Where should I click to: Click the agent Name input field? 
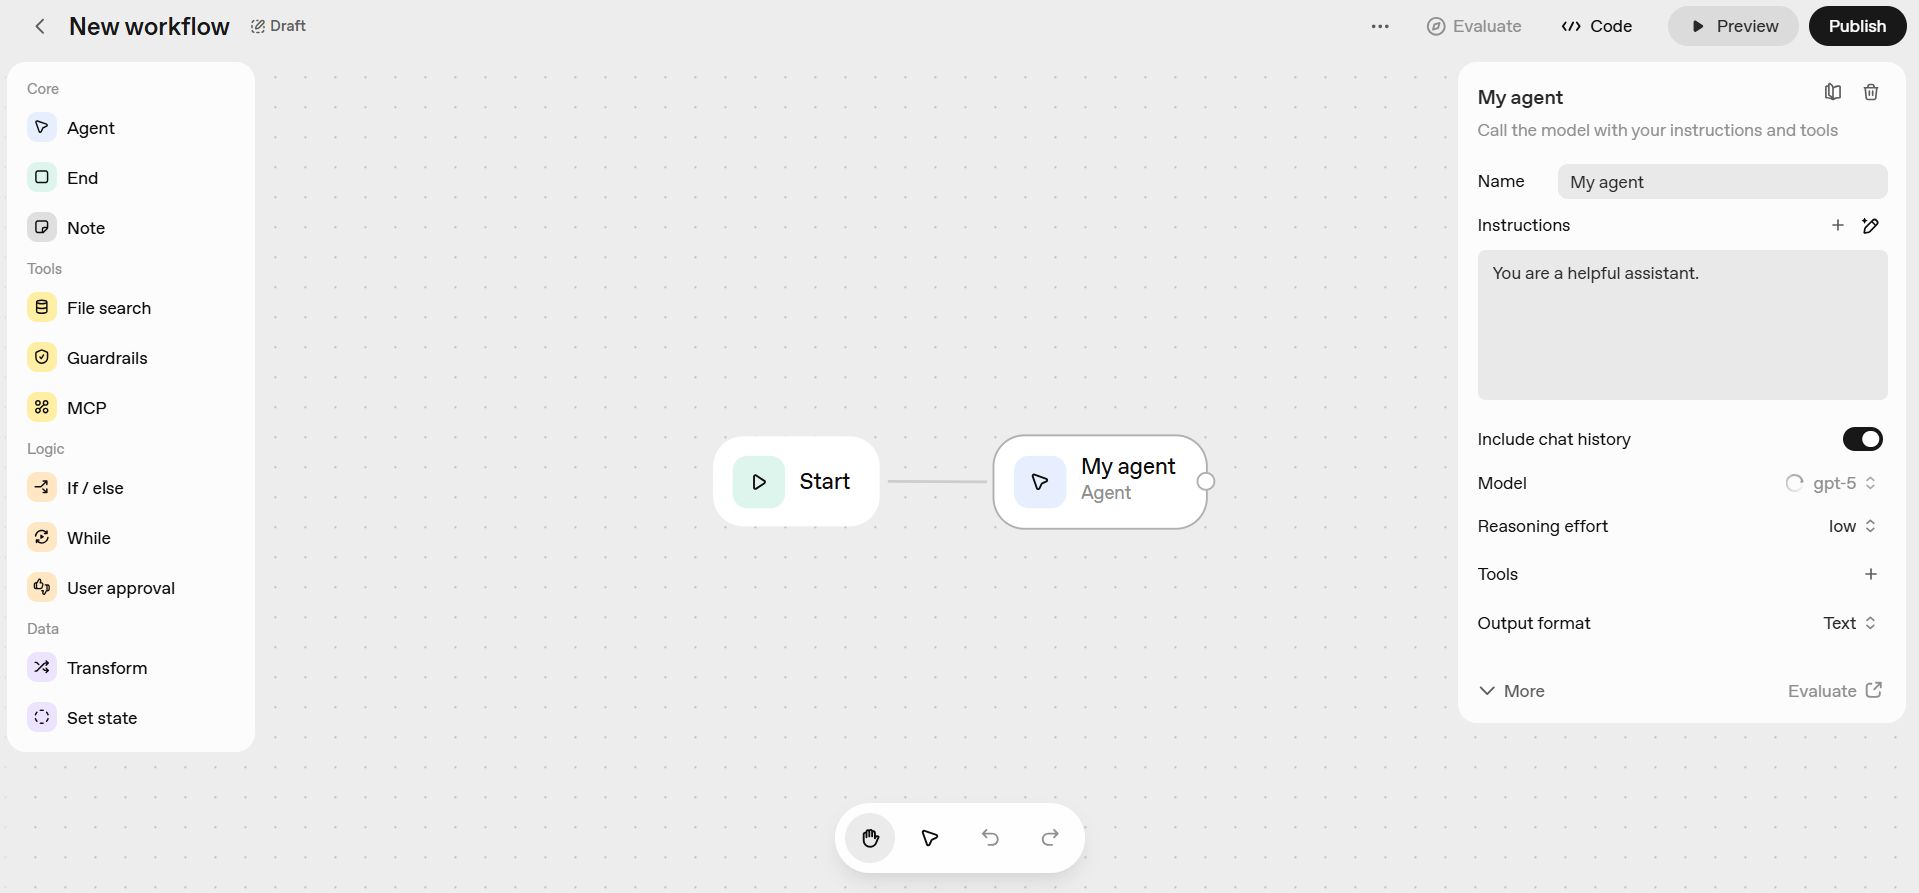point(1722,182)
